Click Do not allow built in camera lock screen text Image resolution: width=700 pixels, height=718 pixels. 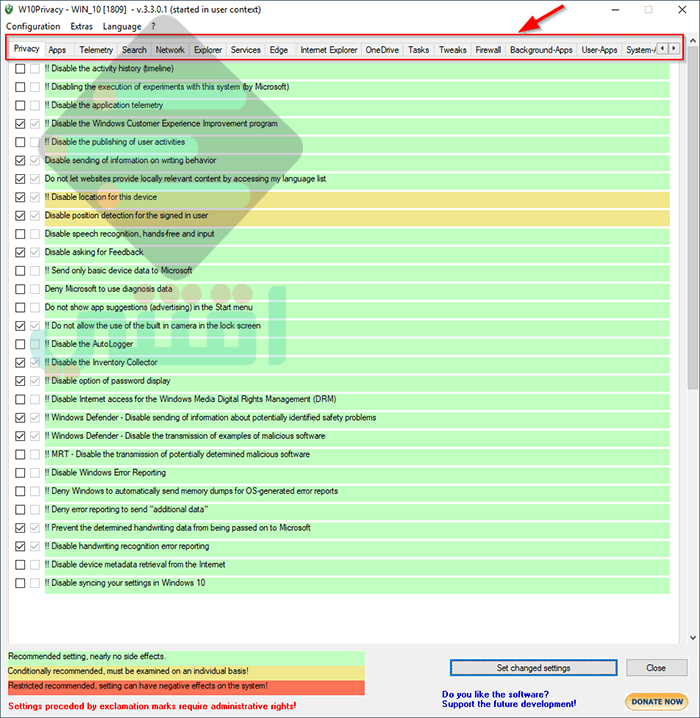[152, 326]
